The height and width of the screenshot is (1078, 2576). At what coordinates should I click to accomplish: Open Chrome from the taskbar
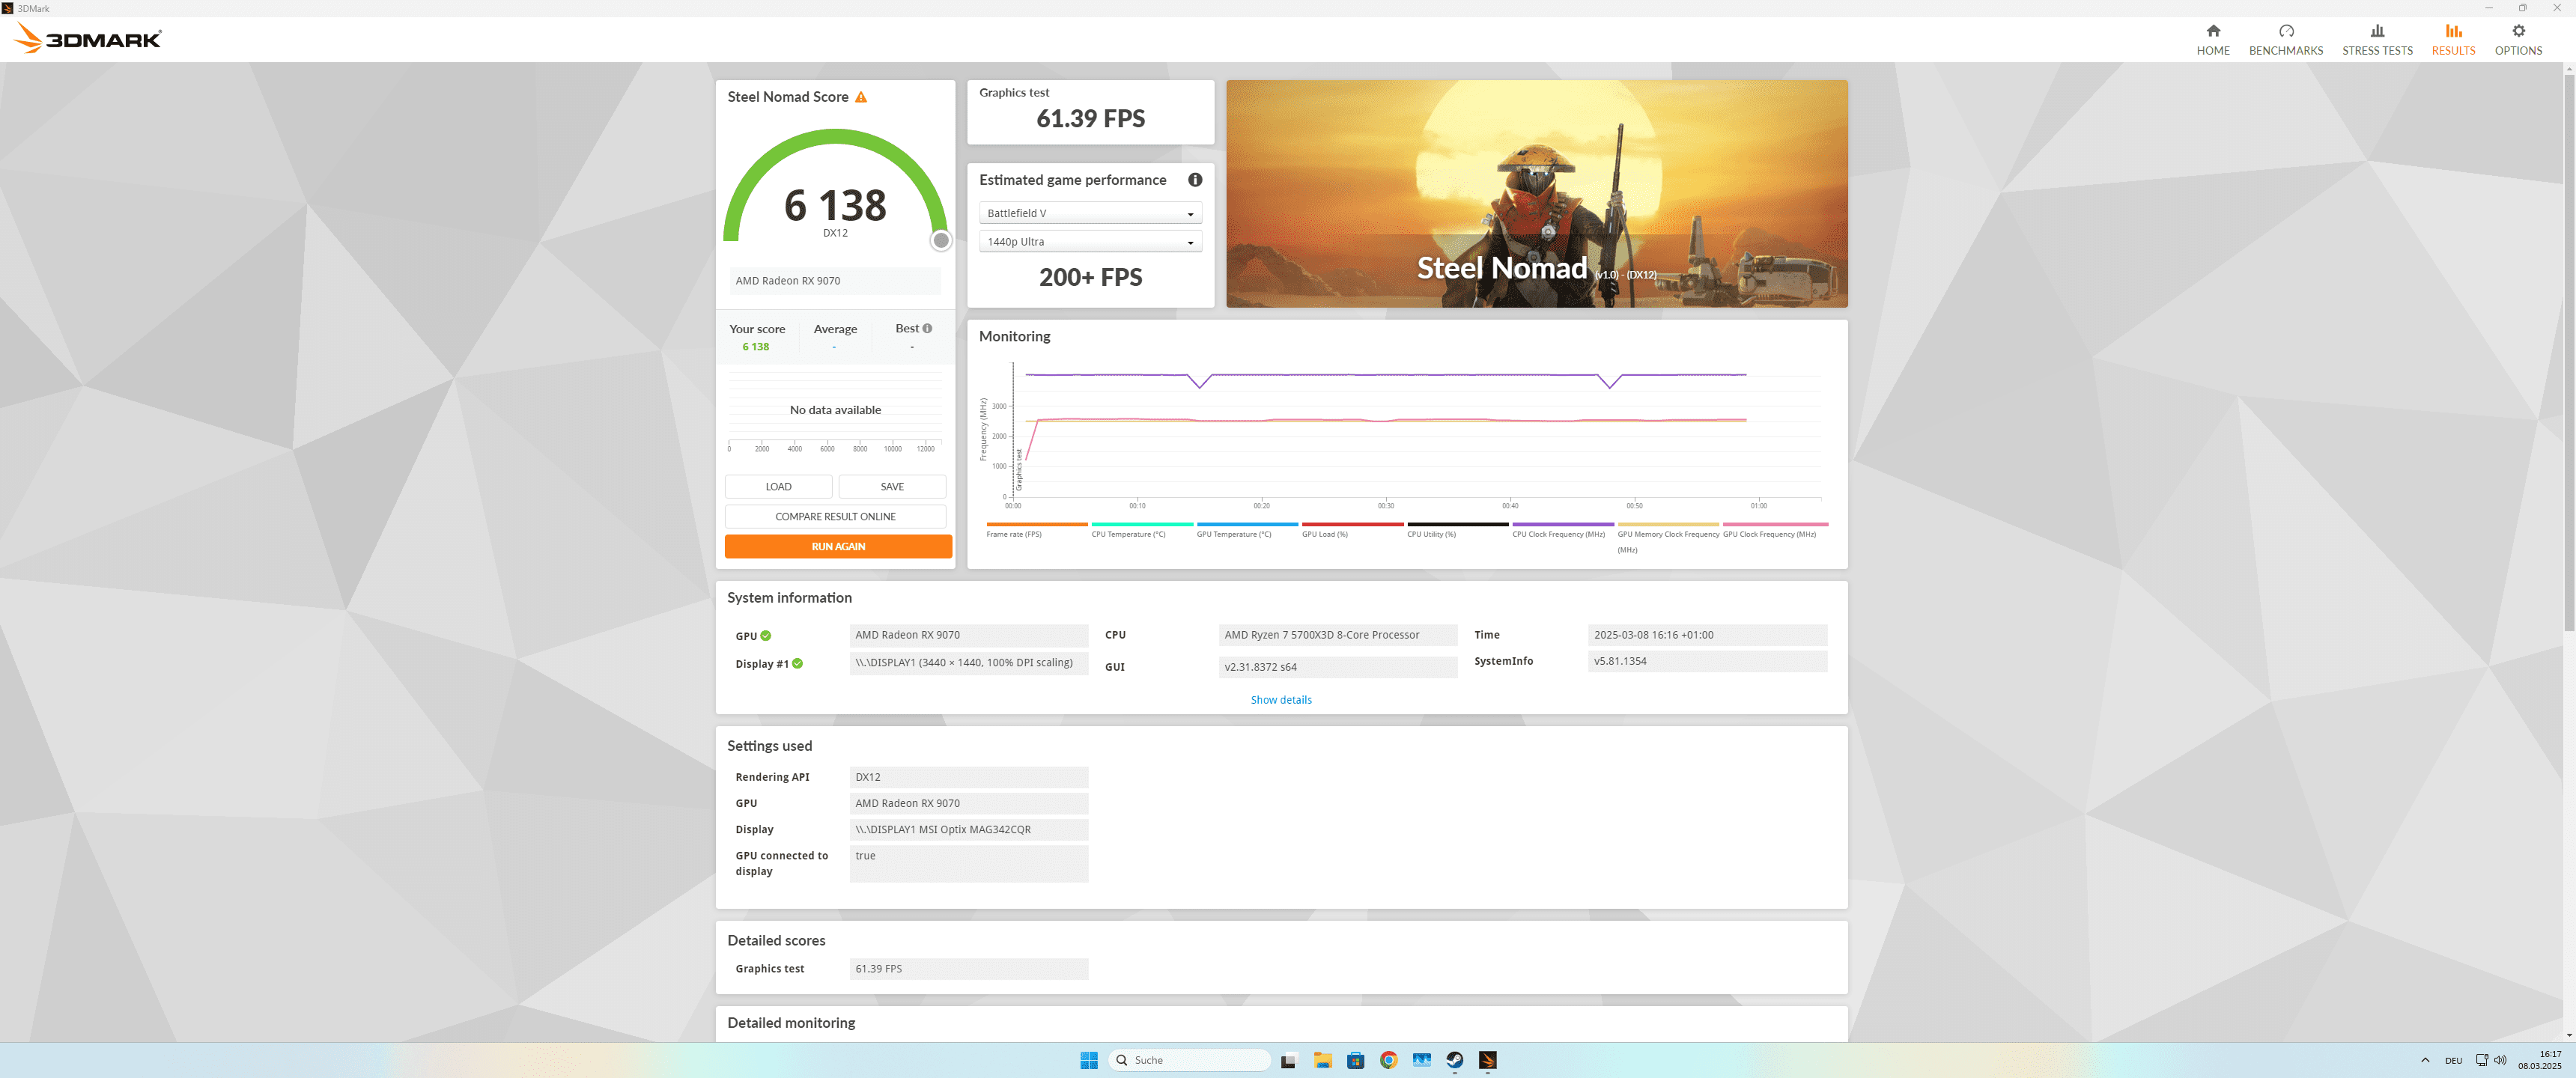pos(1388,1060)
